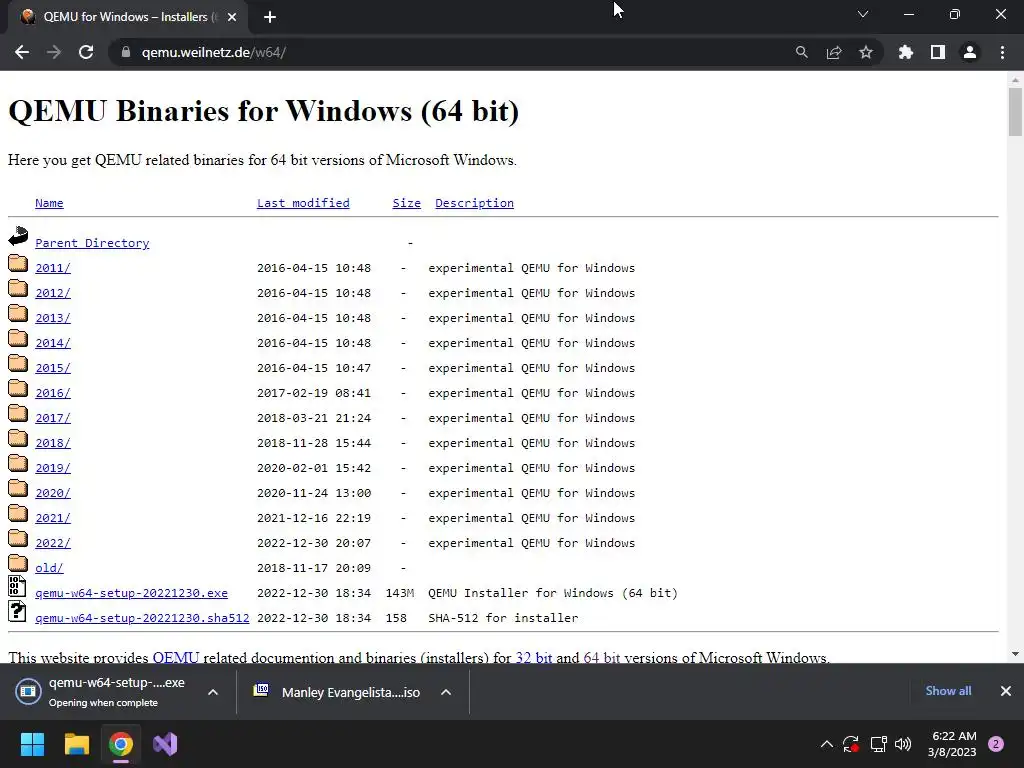Viewport: 1024px width, 768px height.
Task: Bookmark this page with the star
Action: 866,52
